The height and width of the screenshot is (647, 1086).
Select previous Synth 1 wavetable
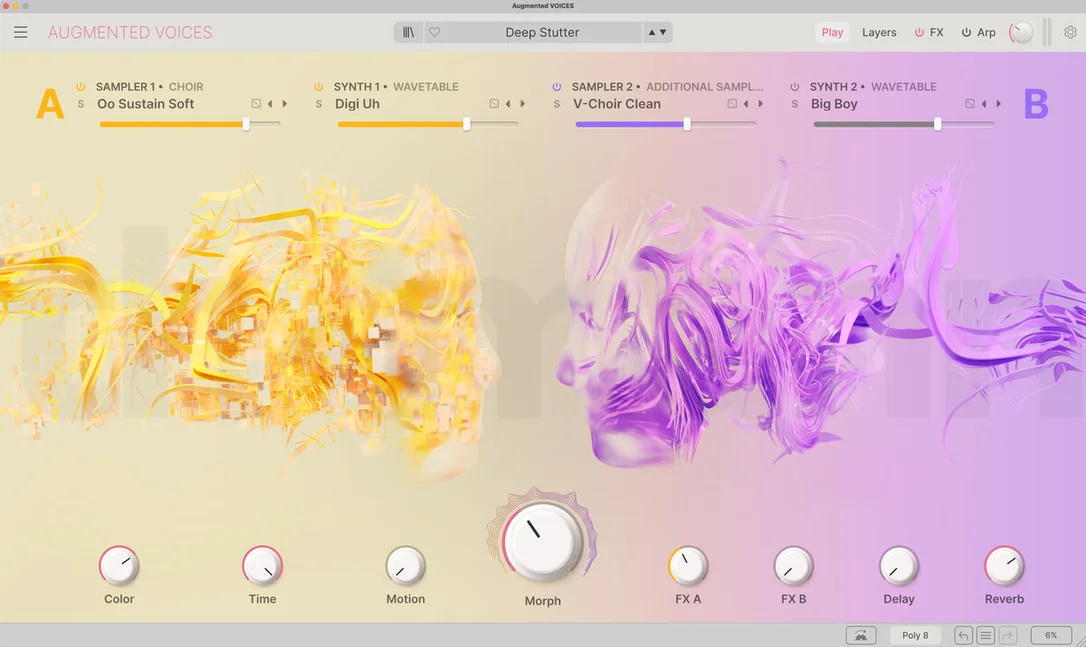508,104
